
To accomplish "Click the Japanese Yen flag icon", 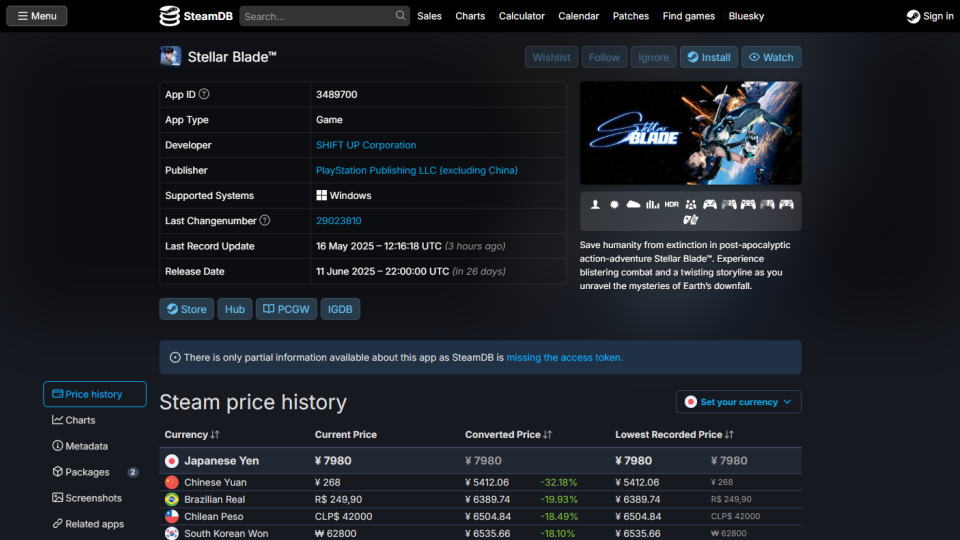I will pos(172,460).
